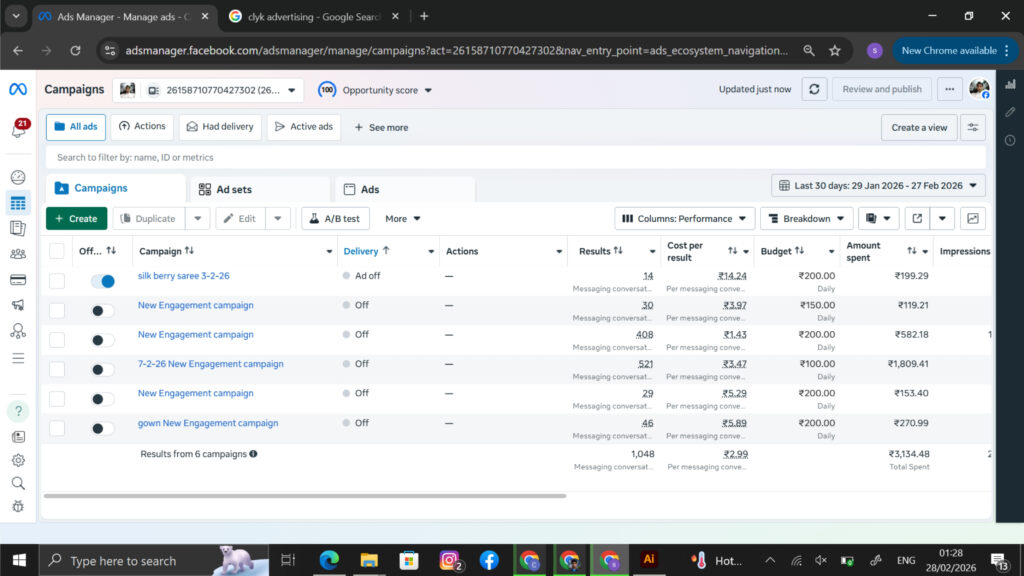Check the select-all campaigns checkbox in header
Viewport: 1024px width, 576px height.
[x=57, y=251]
